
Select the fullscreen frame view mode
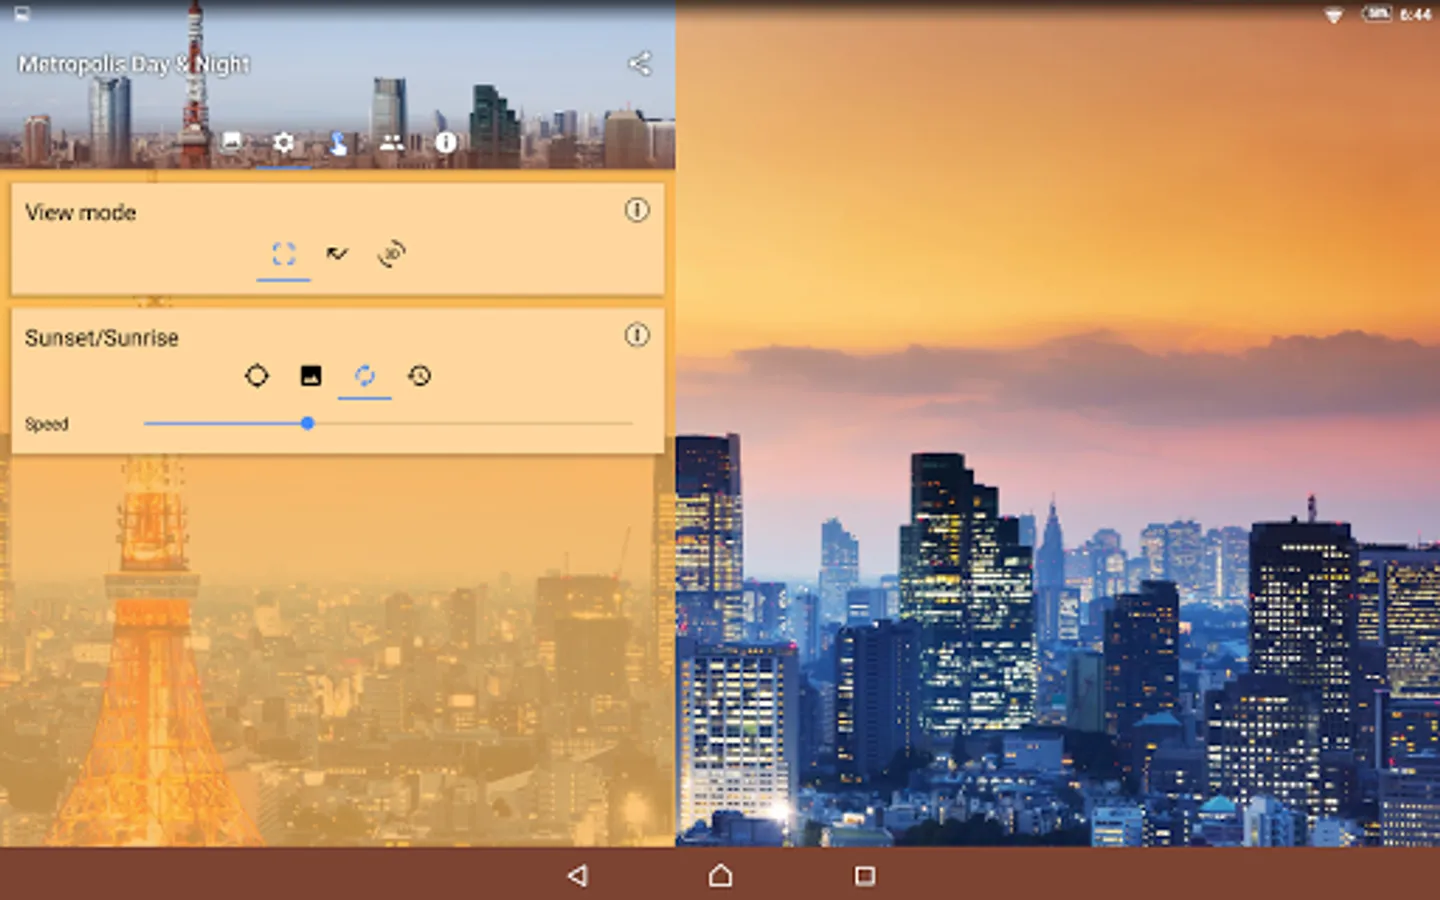coord(284,254)
